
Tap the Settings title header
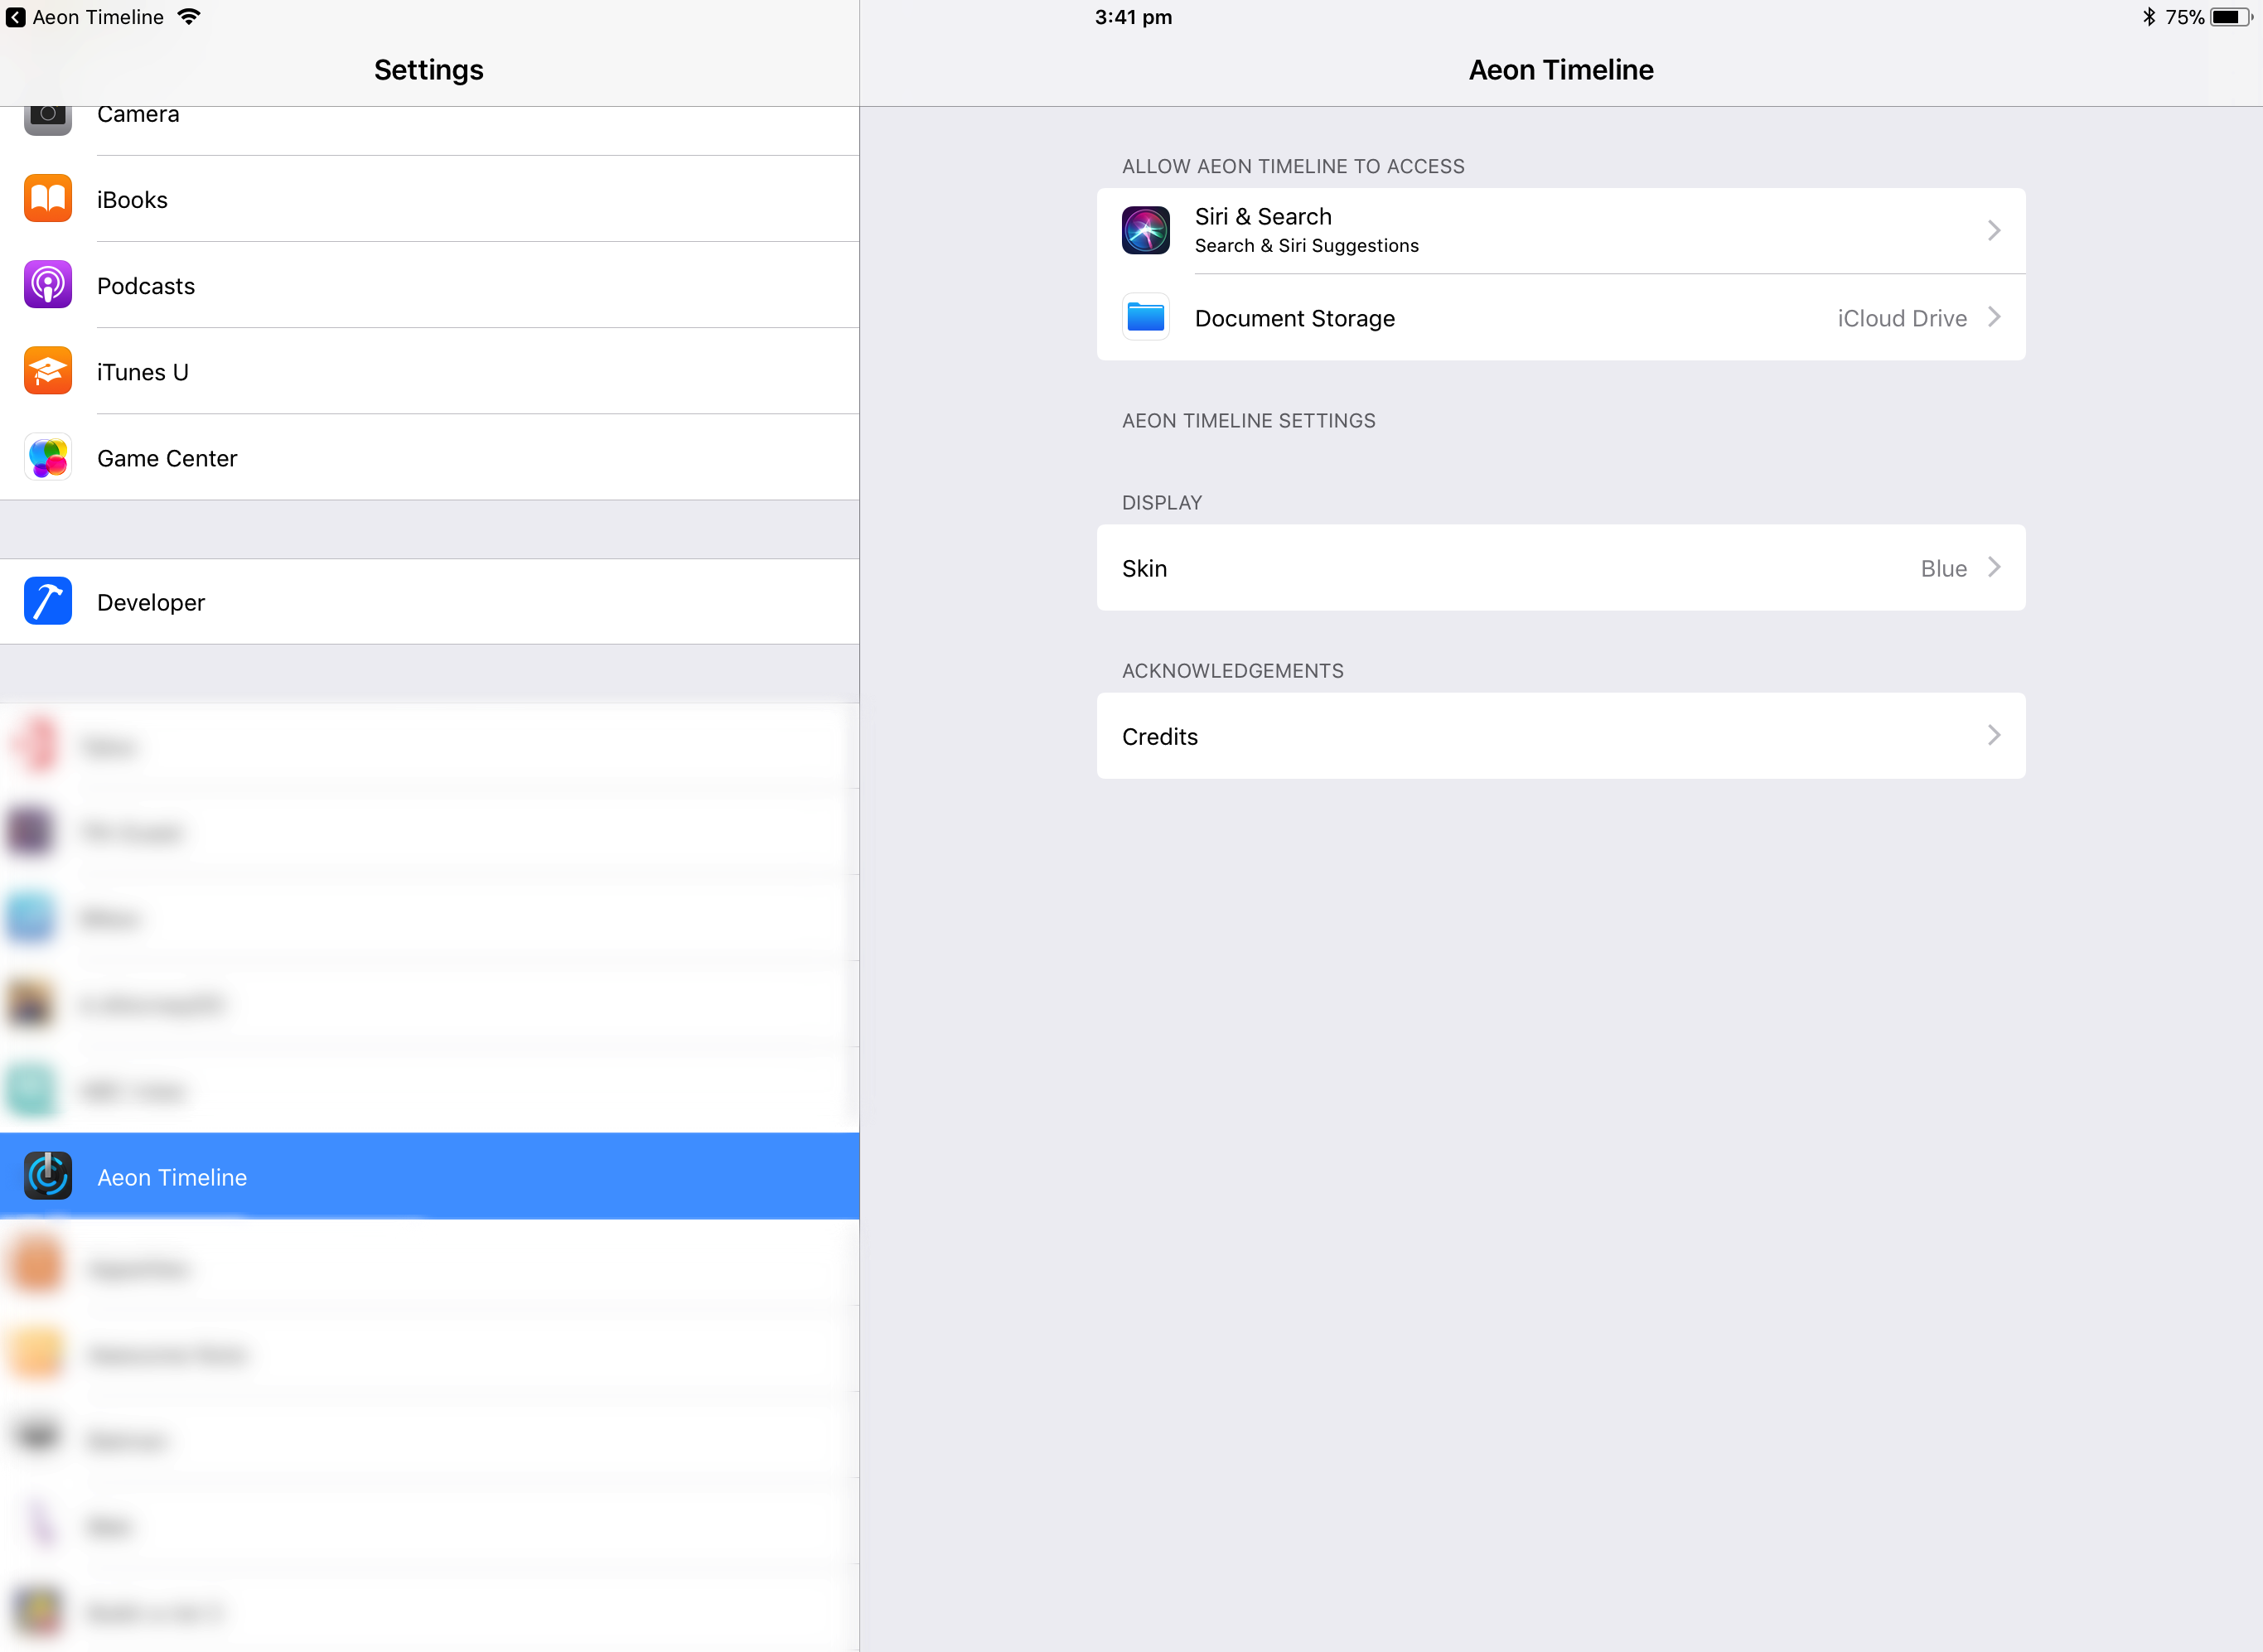coord(428,70)
